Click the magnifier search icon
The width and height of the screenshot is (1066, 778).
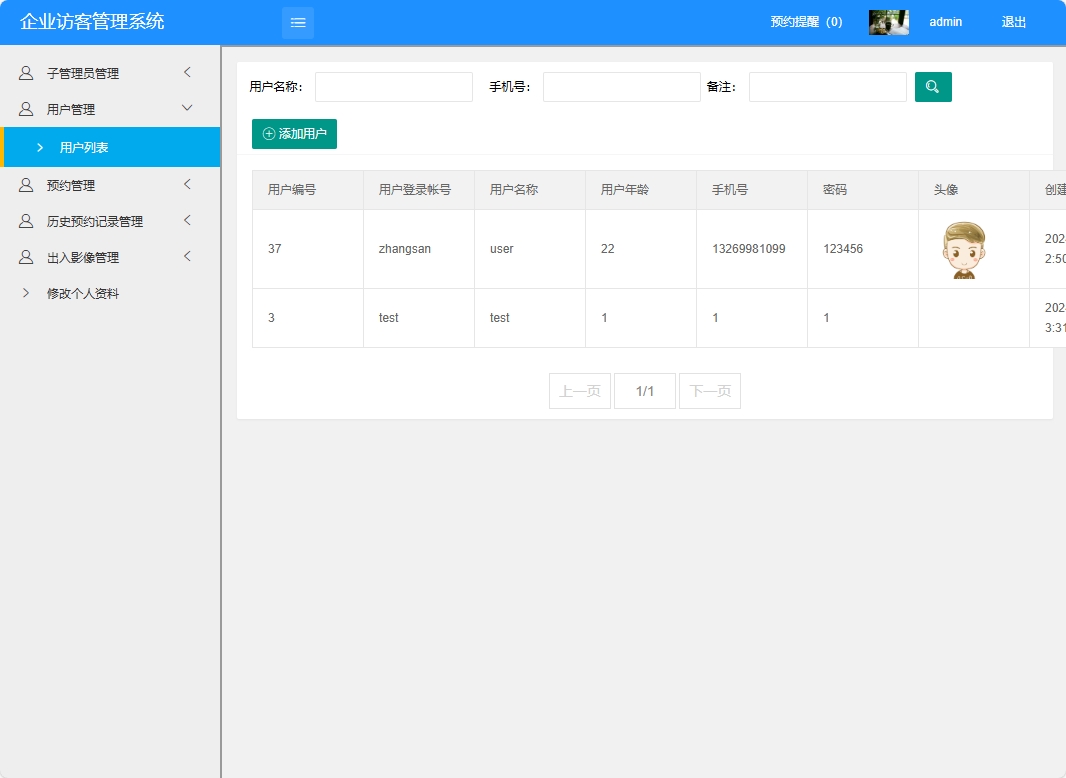pyautogui.click(x=932, y=87)
